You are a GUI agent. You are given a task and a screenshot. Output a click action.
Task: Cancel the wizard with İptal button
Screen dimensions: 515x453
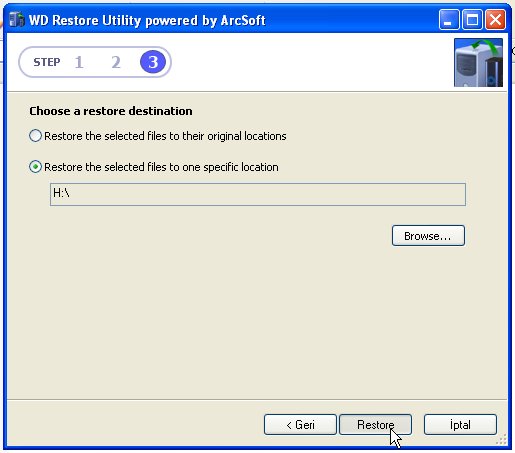pos(460,425)
